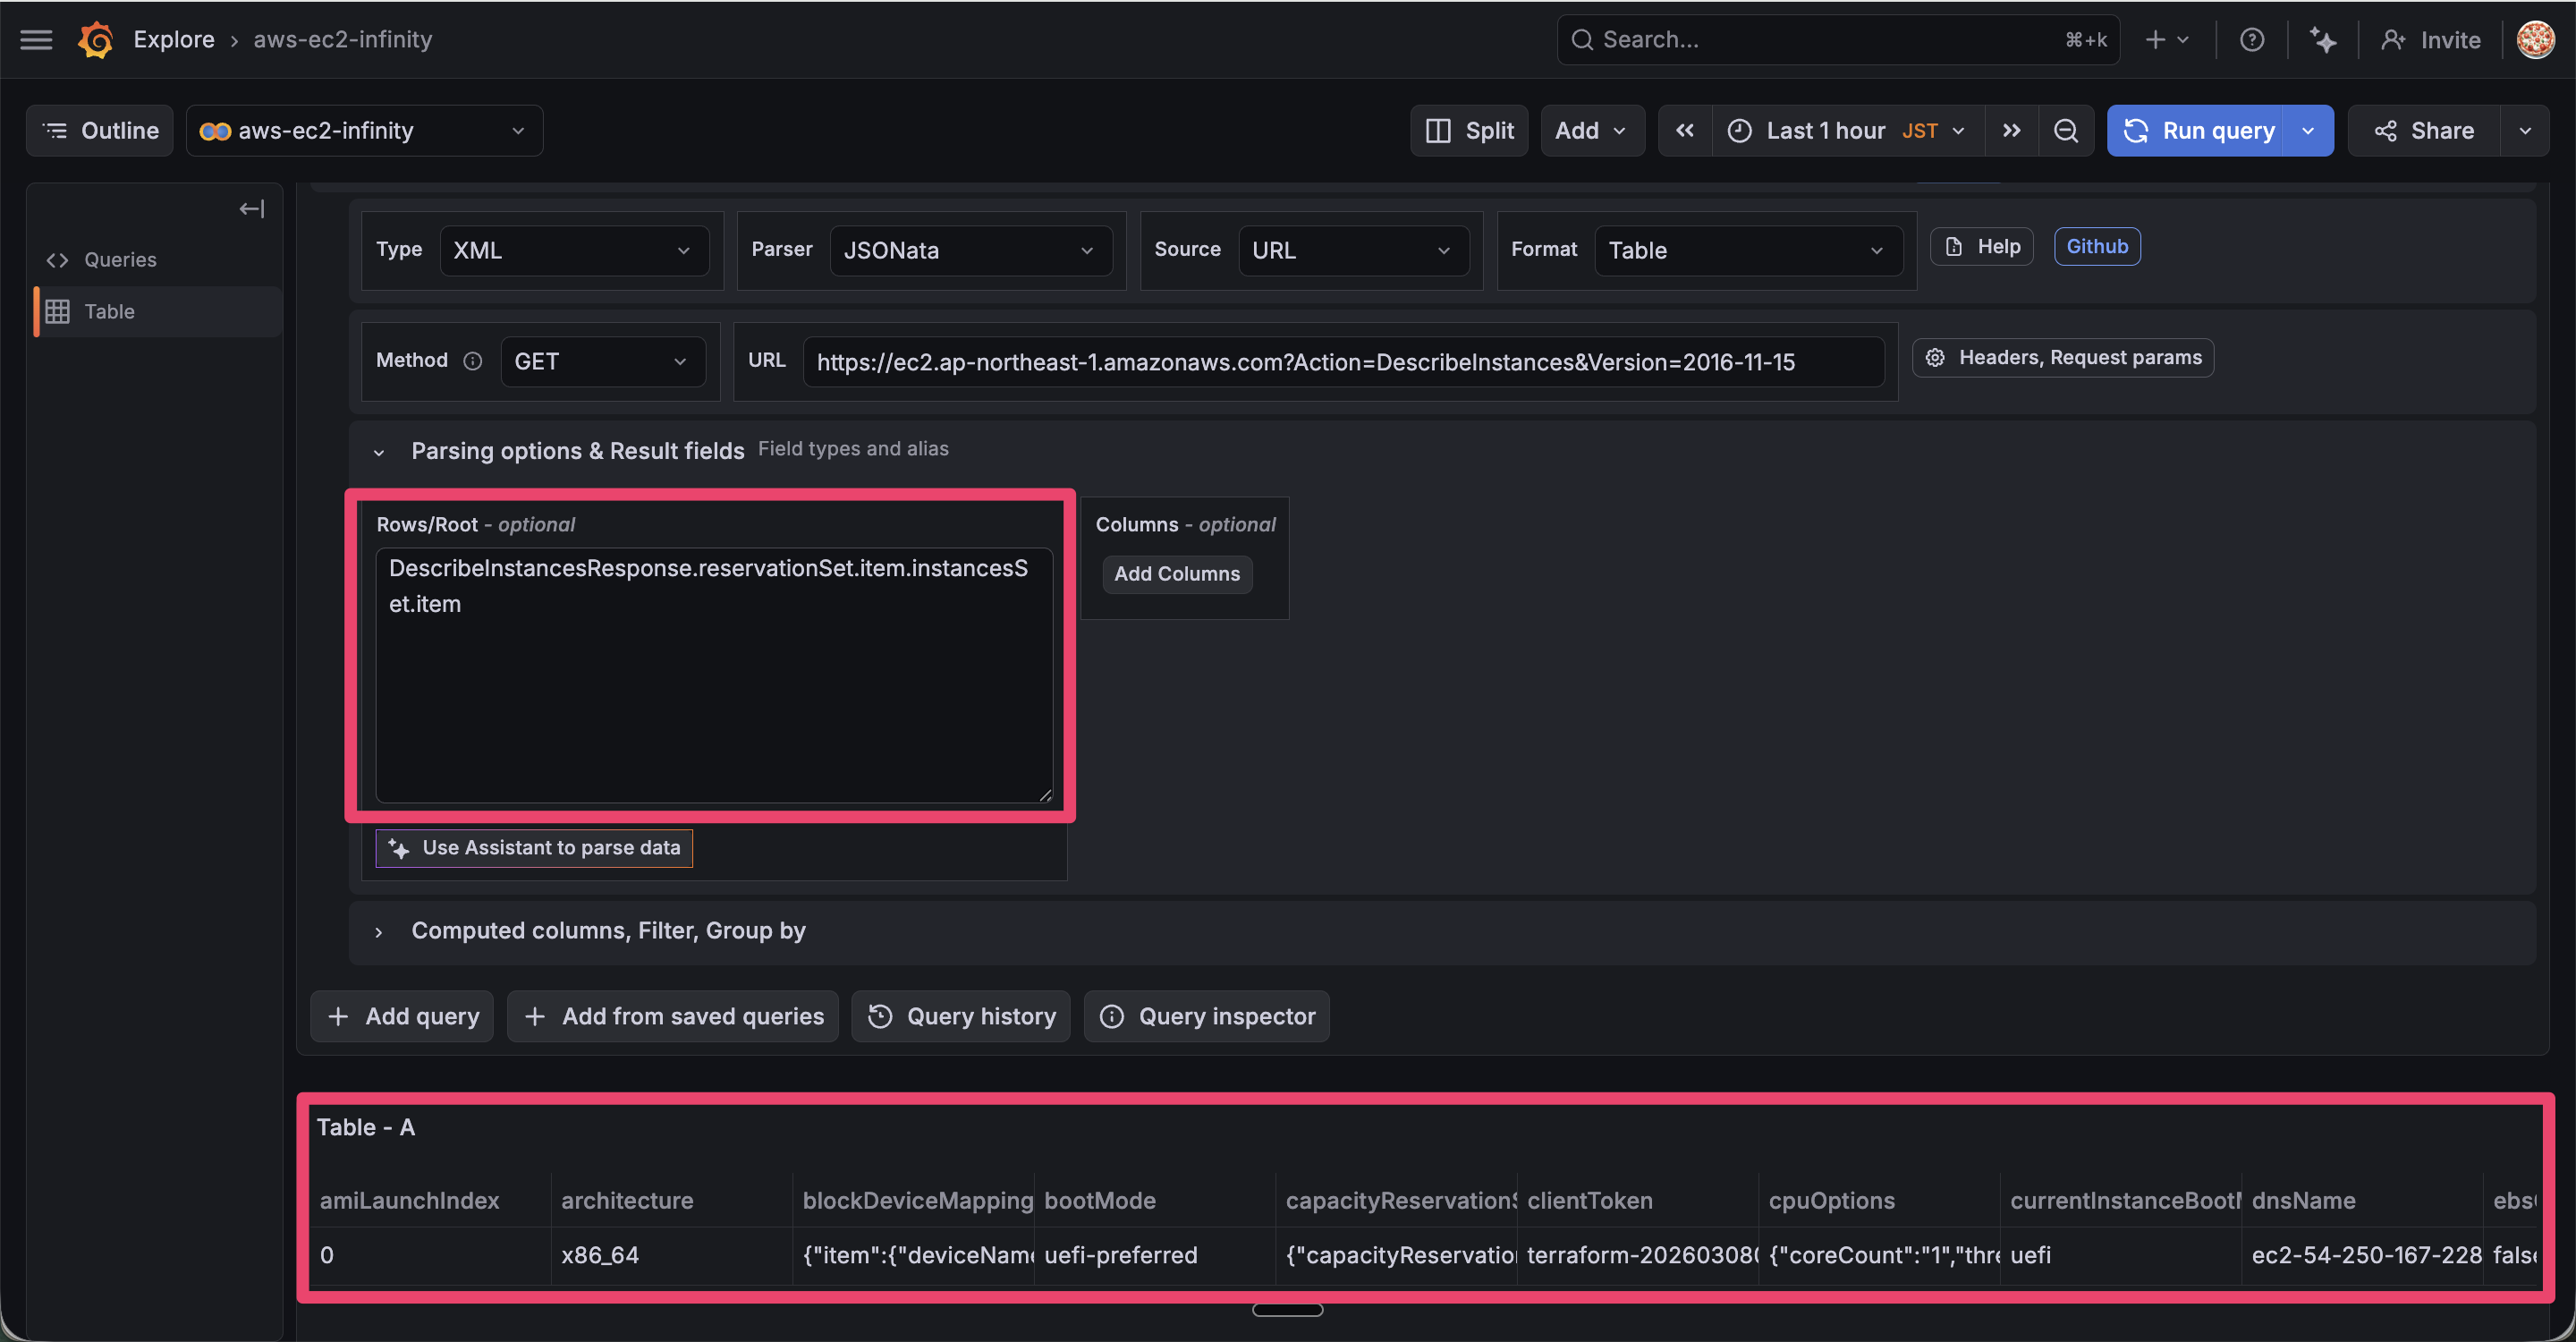The height and width of the screenshot is (1342, 2576).
Task: Select Table in outline sidebar
Action: (109, 312)
